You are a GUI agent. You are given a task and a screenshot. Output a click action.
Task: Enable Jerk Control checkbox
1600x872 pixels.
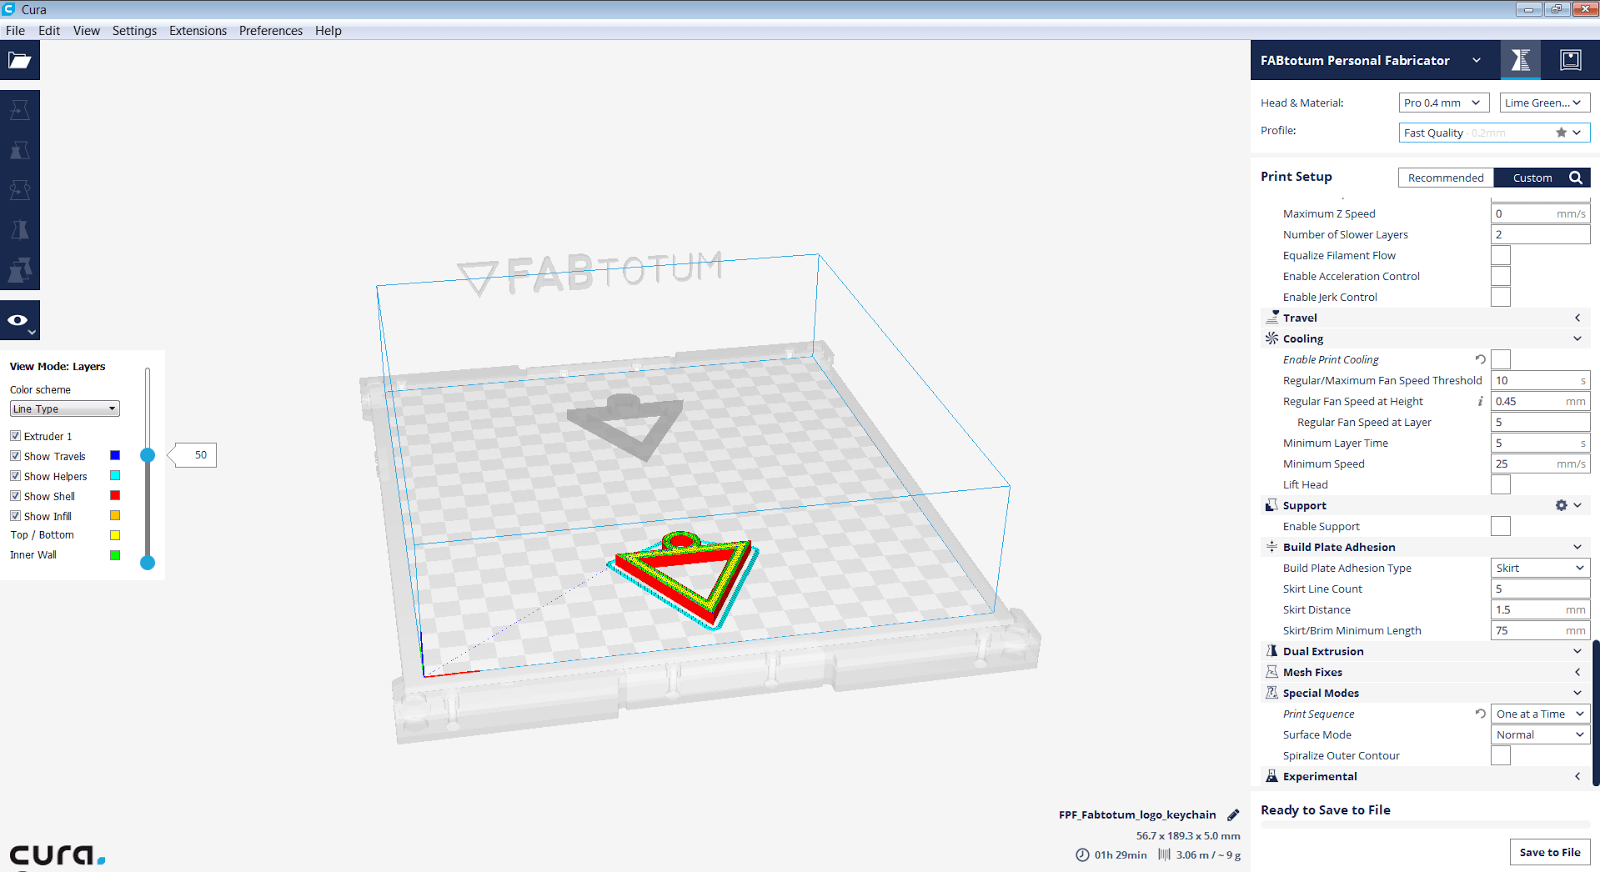(x=1501, y=297)
